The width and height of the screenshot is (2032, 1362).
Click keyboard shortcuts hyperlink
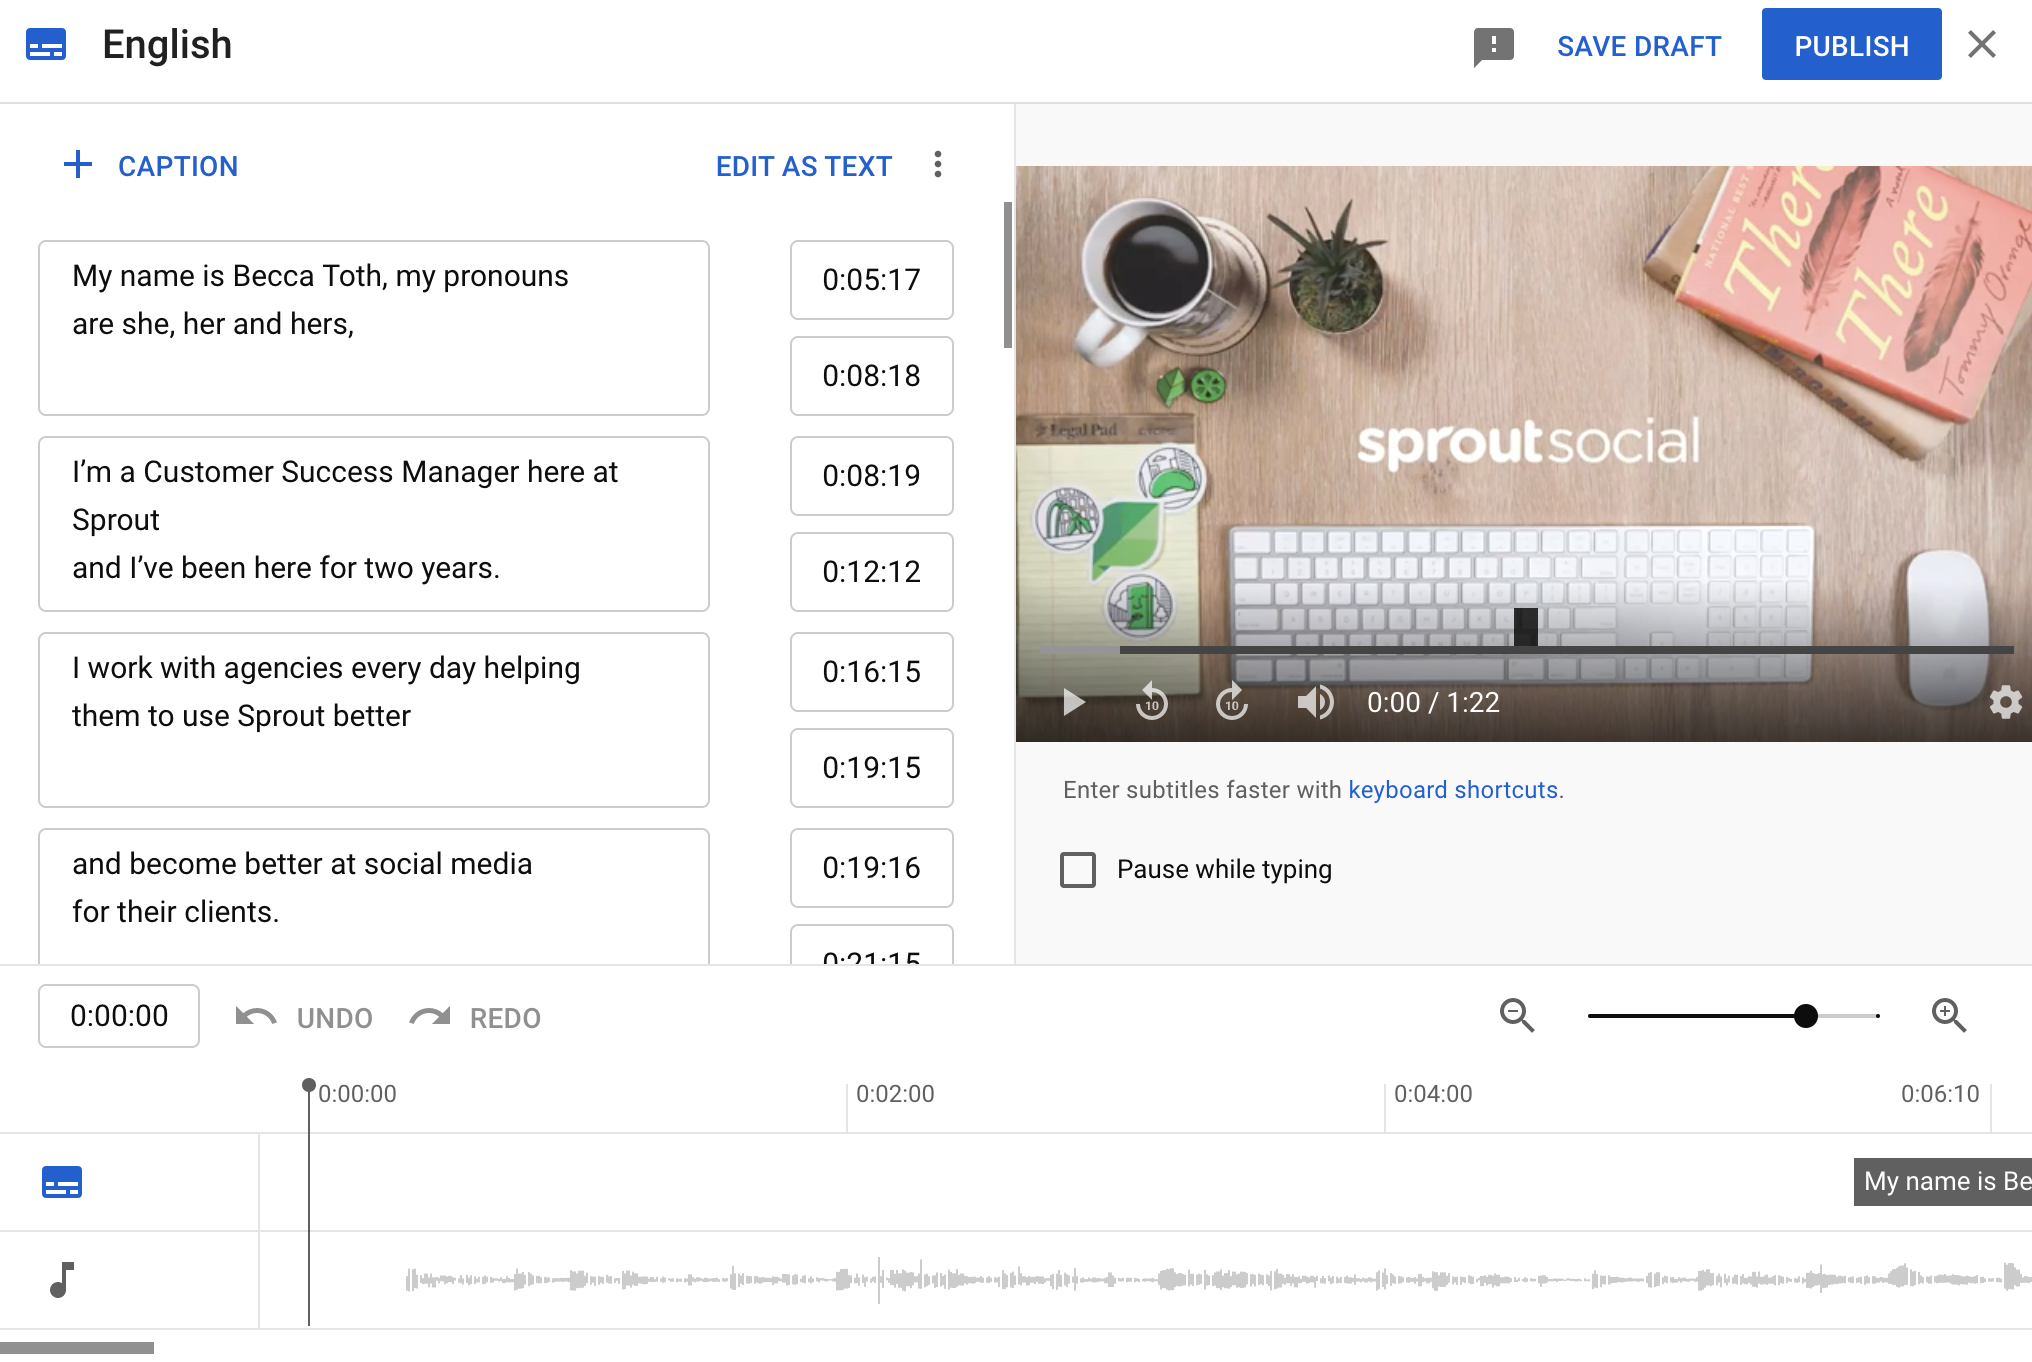(1453, 787)
